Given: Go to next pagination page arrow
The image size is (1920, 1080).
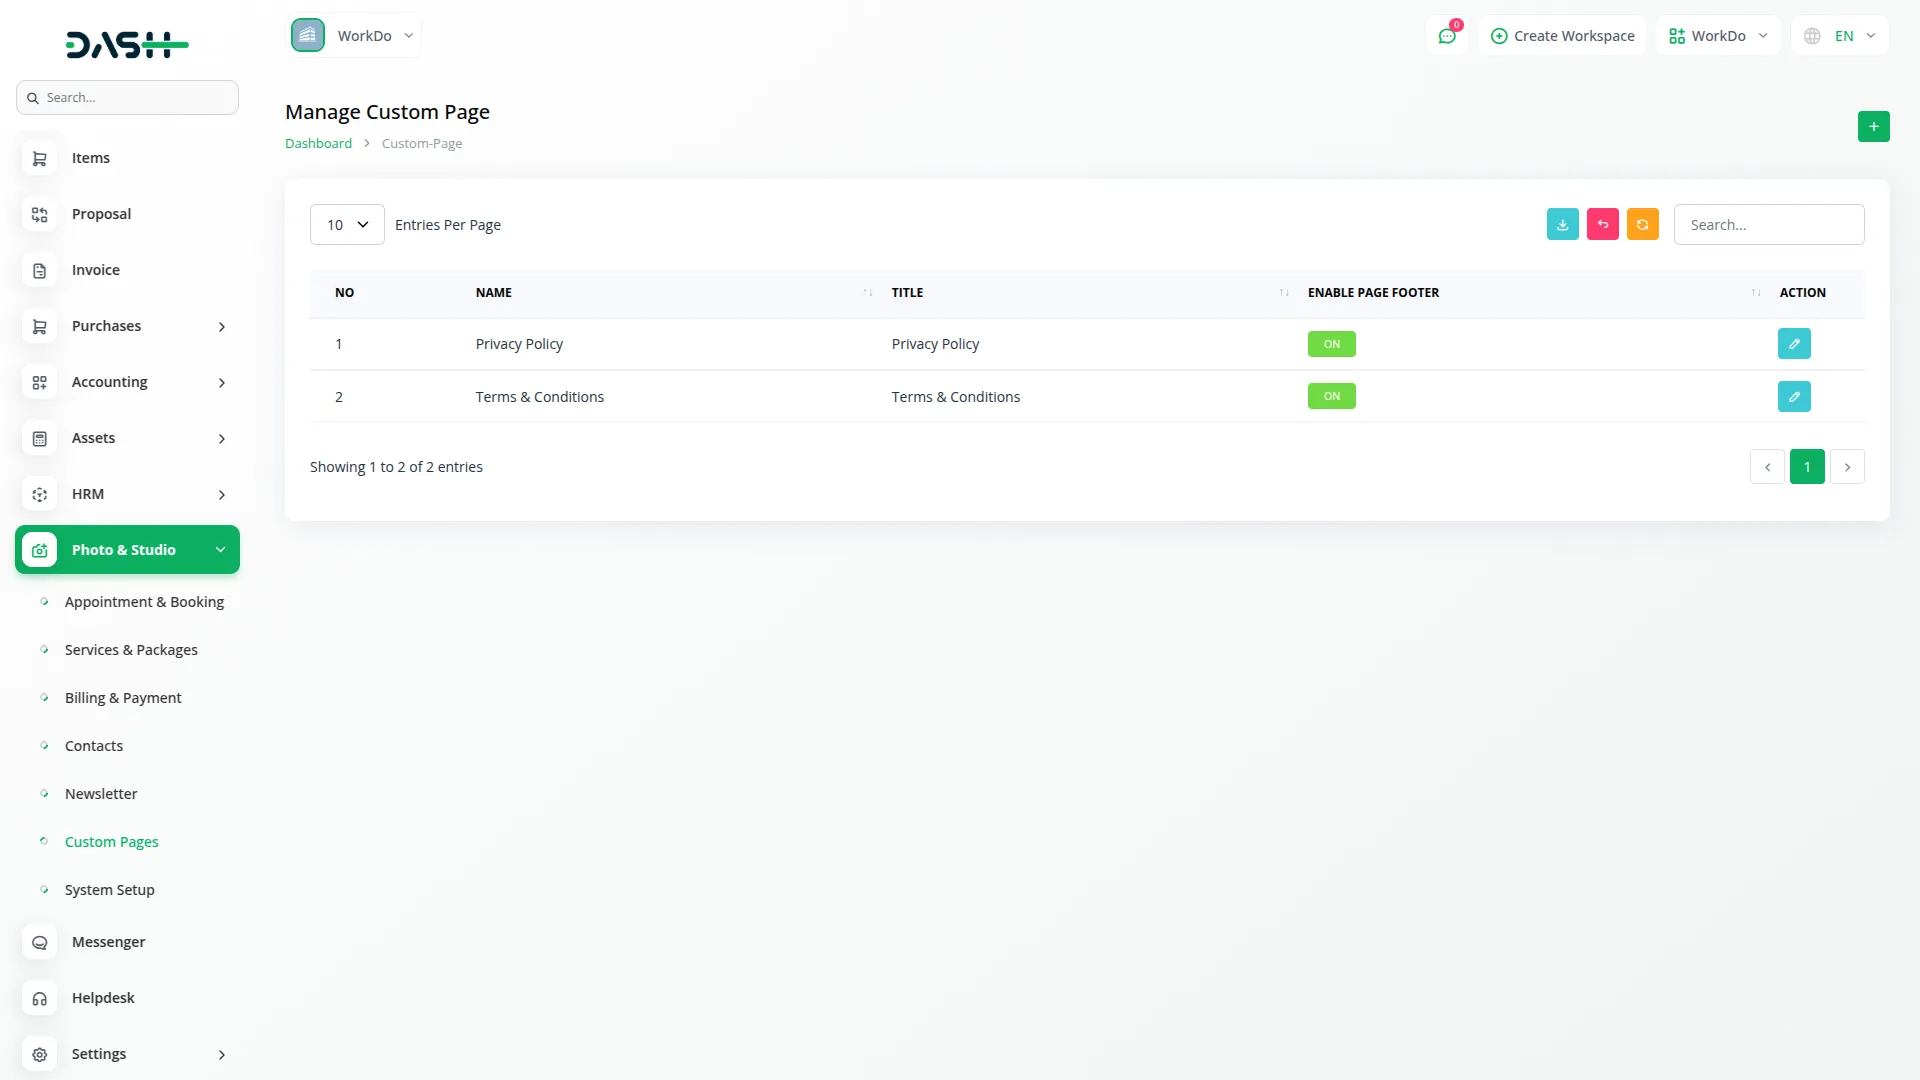Looking at the screenshot, I should [x=1847, y=467].
